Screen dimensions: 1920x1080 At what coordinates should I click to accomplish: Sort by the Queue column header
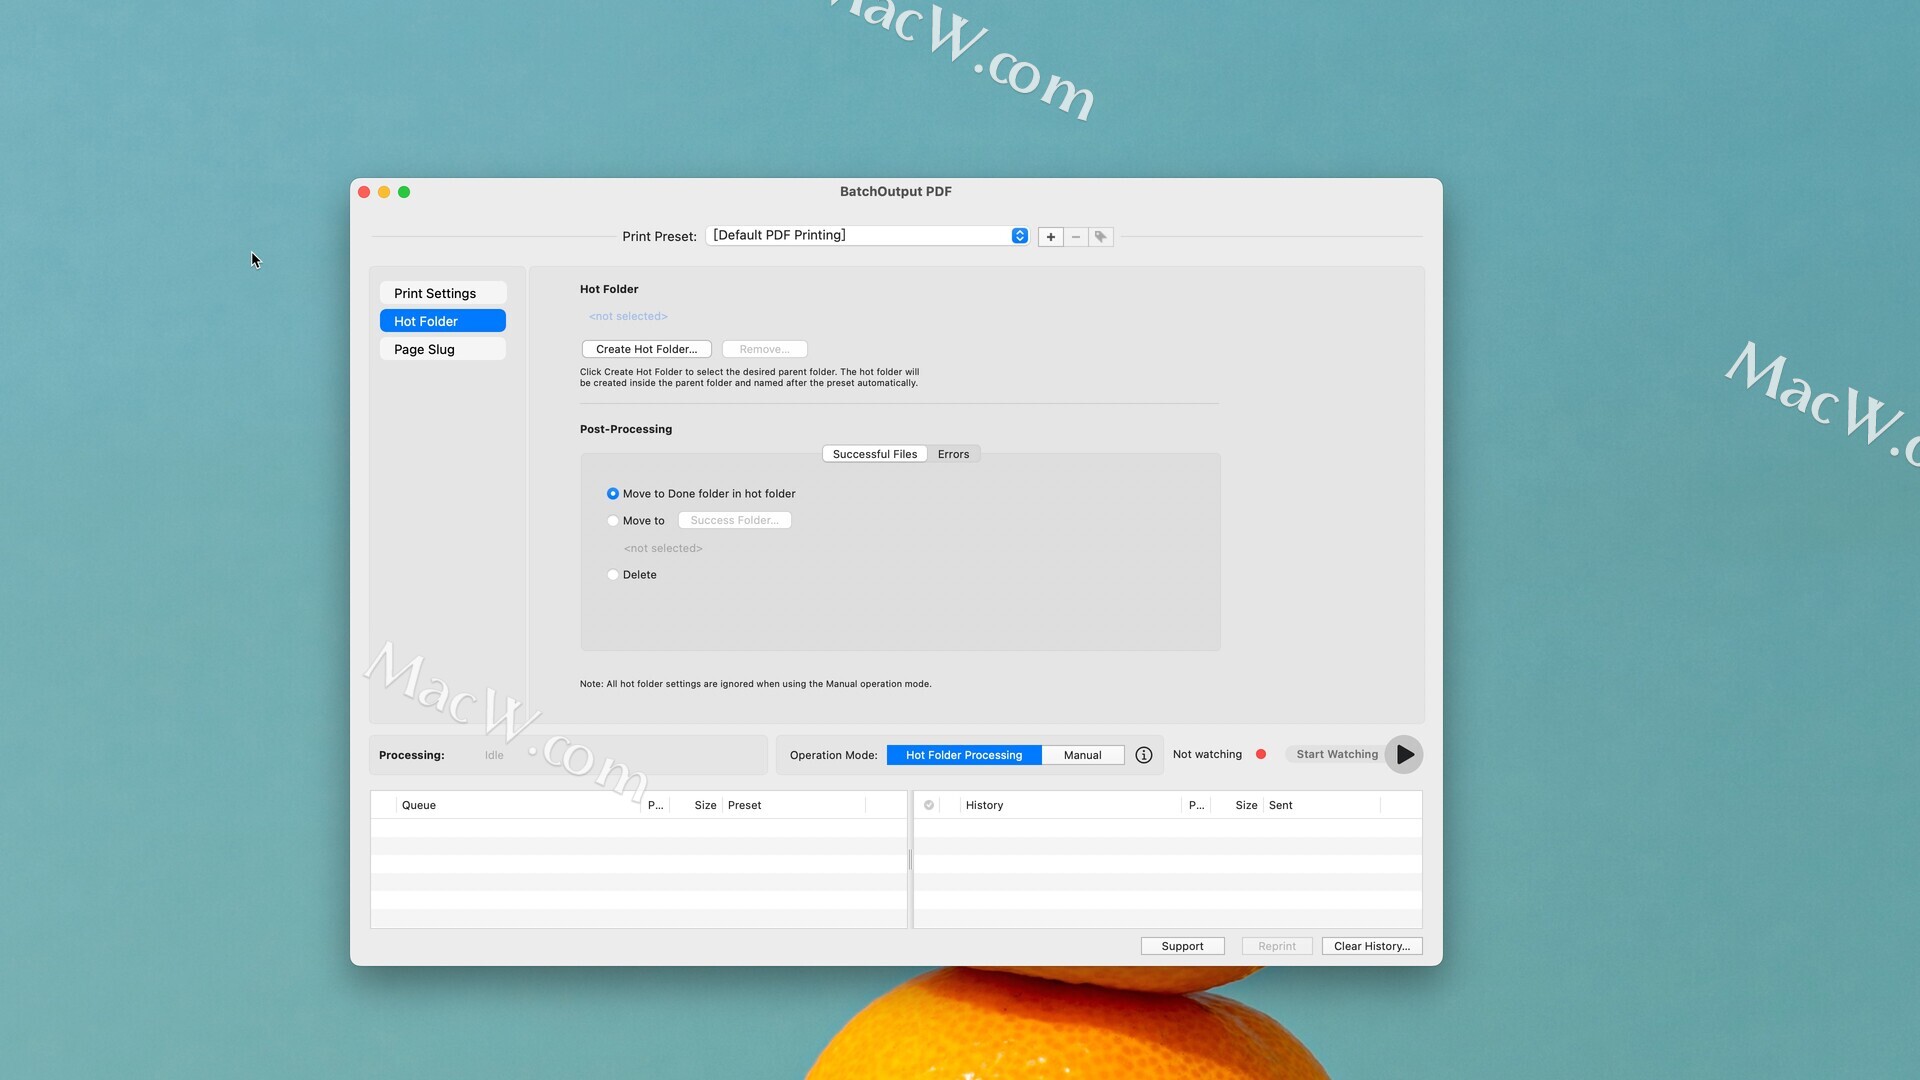(x=518, y=805)
